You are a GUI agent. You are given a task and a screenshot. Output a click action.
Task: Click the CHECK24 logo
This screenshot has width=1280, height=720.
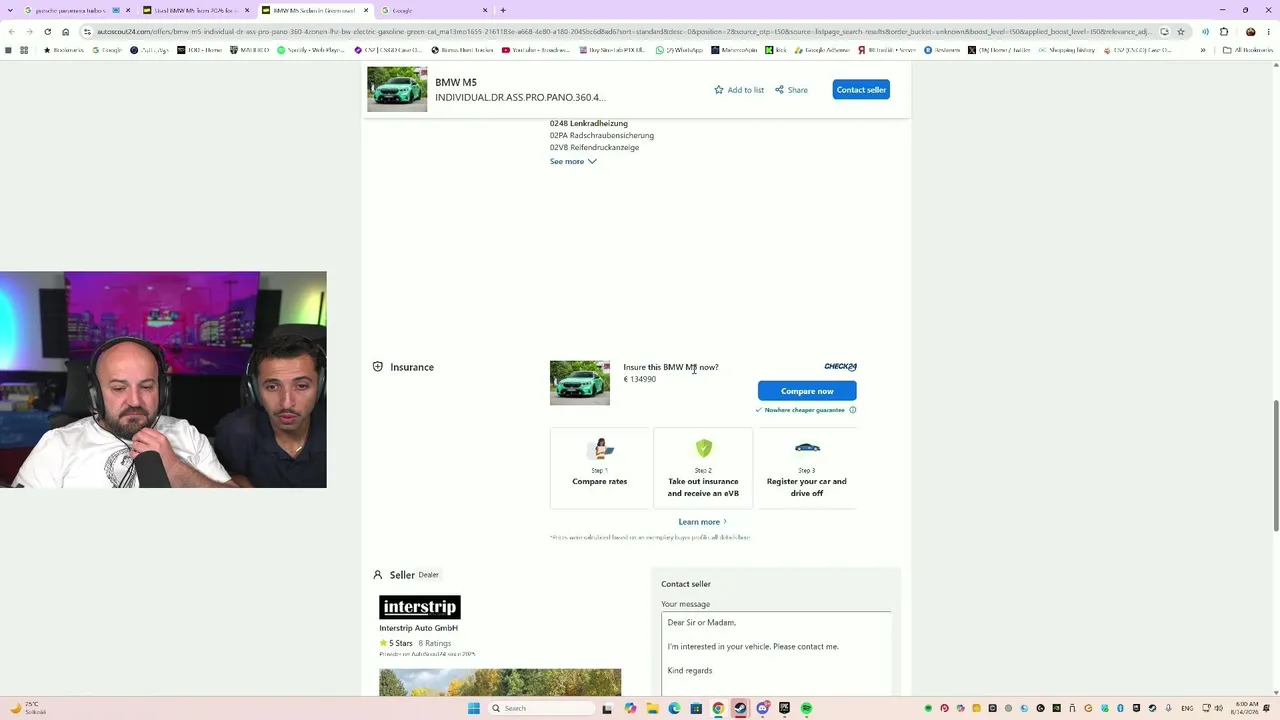click(x=840, y=367)
